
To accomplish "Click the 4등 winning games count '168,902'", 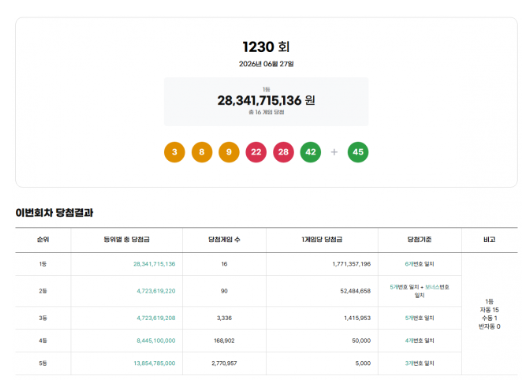I will coord(224,341).
